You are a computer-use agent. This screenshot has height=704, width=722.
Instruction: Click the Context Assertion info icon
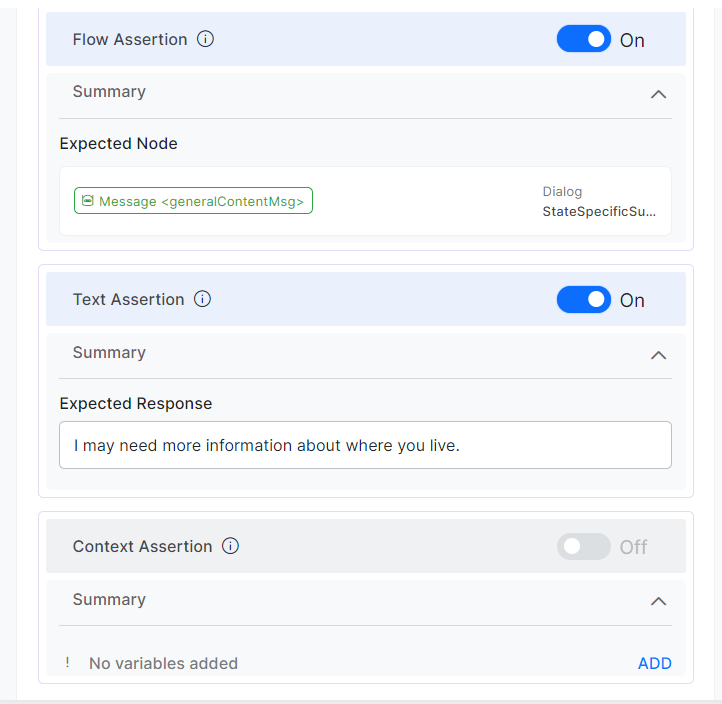(x=230, y=546)
